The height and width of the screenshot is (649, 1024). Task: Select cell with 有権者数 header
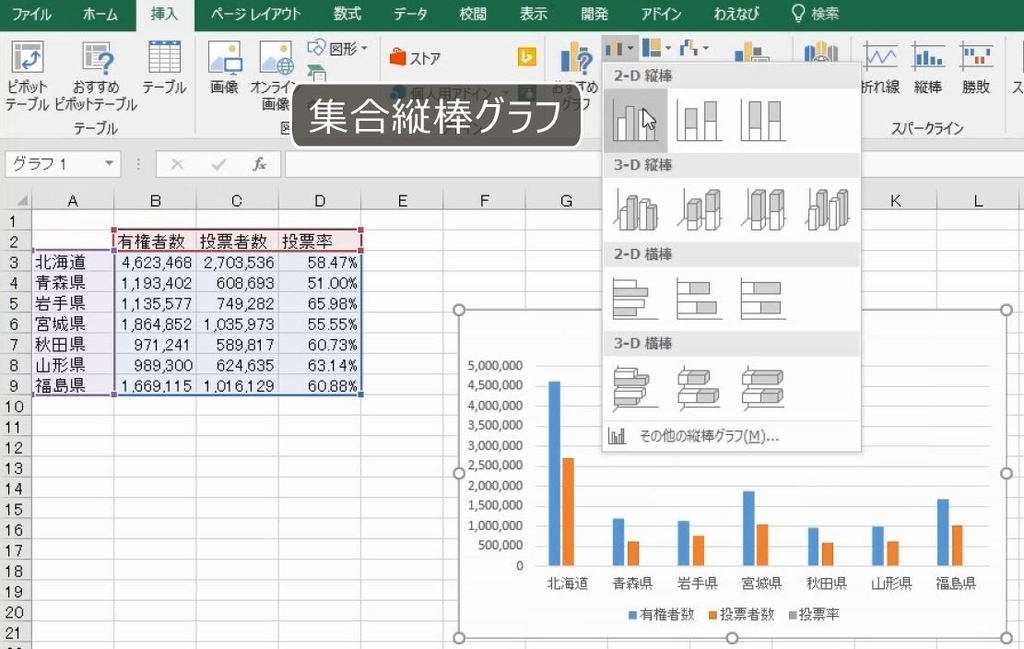pyautogui.click(x=155, y=242)
